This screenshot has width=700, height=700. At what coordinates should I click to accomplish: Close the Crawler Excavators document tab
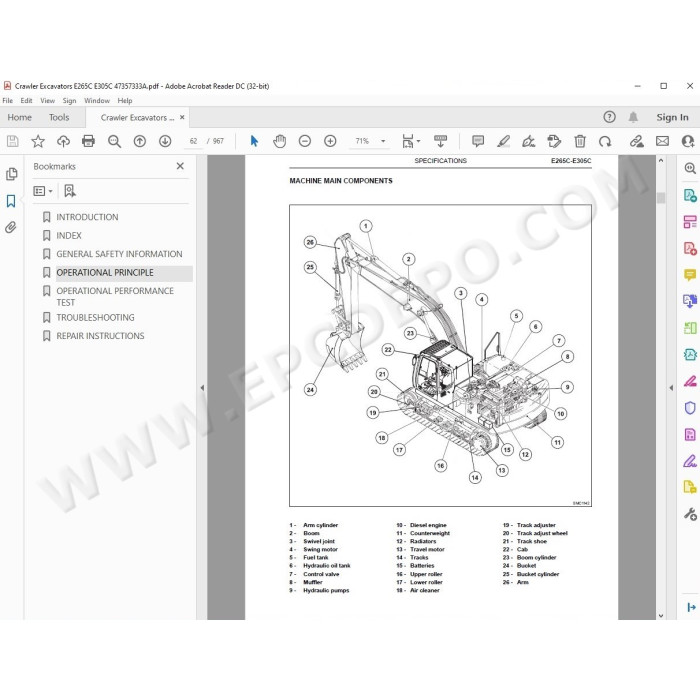[182, 117]
